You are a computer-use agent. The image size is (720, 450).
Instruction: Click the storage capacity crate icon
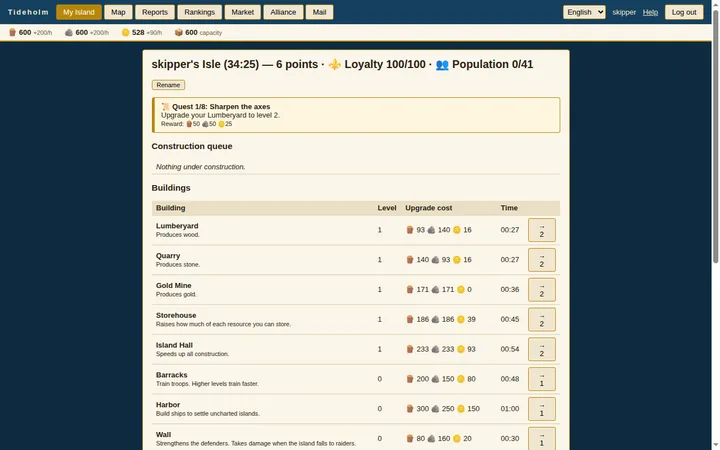pos(179,33)
